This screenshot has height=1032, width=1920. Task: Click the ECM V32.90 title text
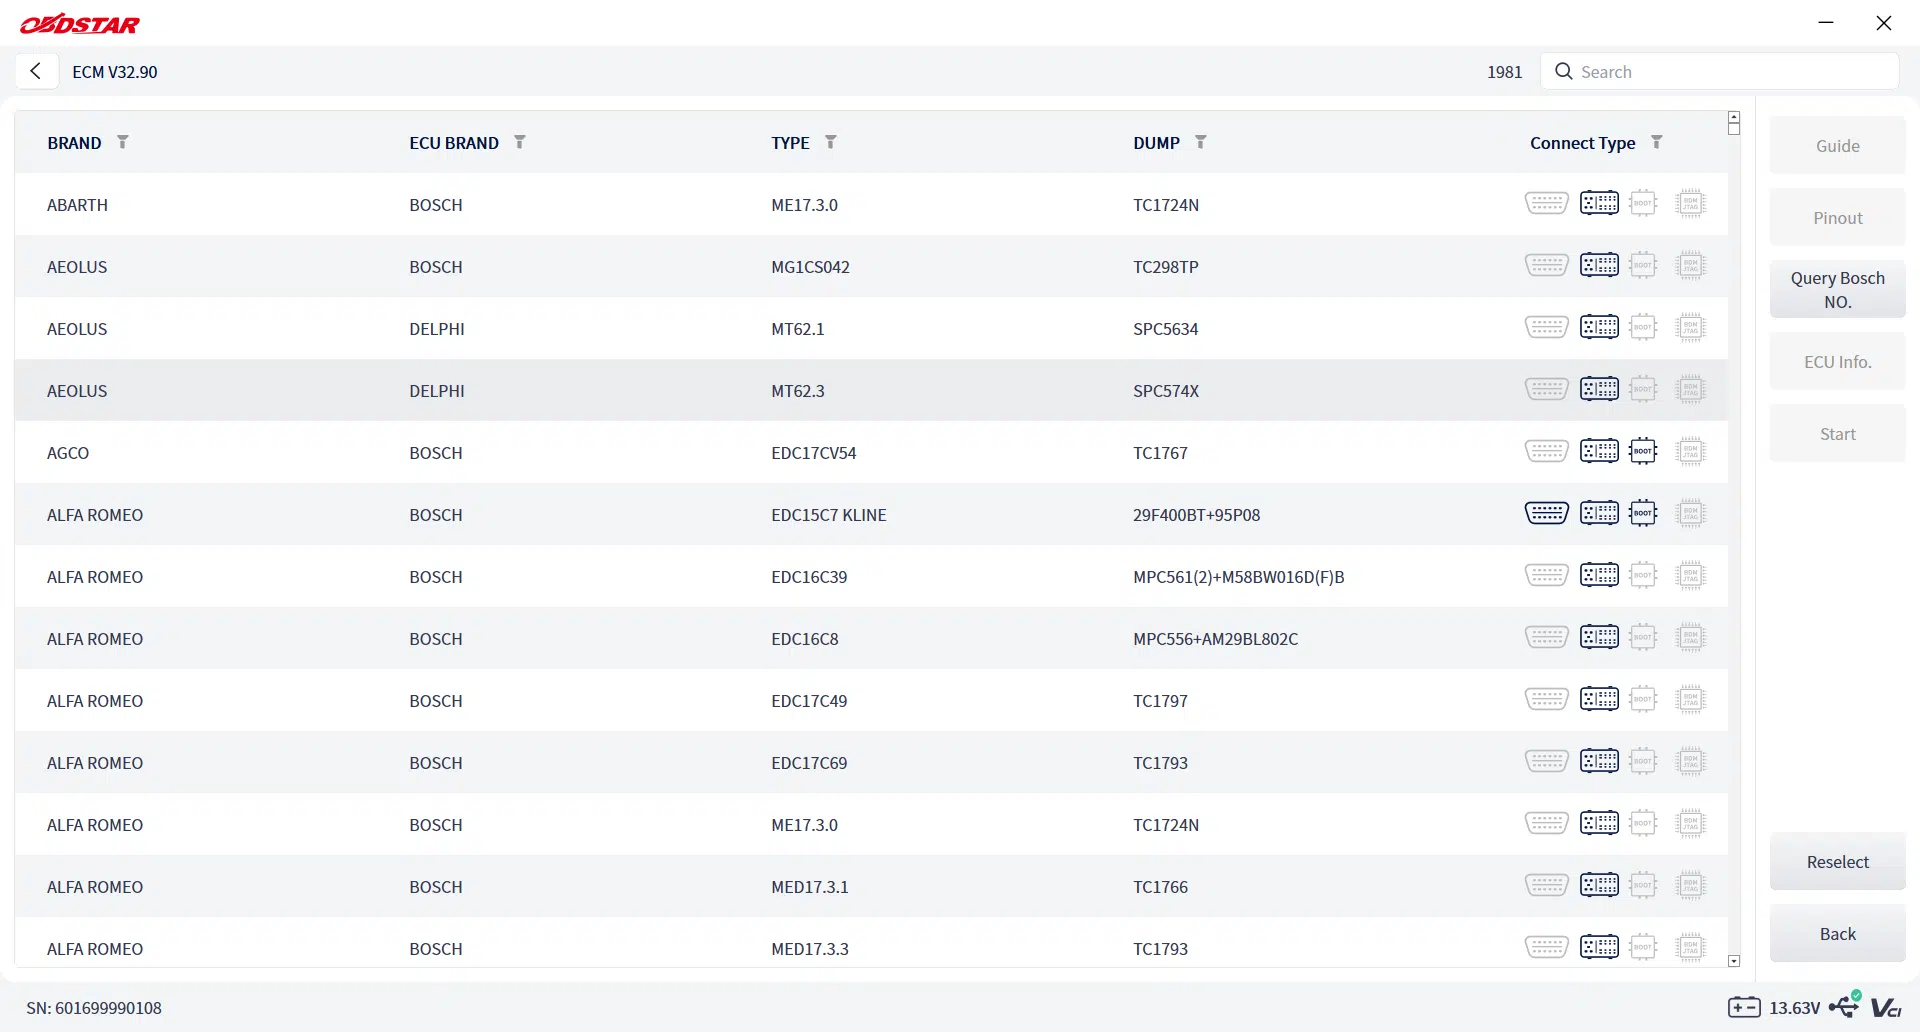[x=115, y=72]
